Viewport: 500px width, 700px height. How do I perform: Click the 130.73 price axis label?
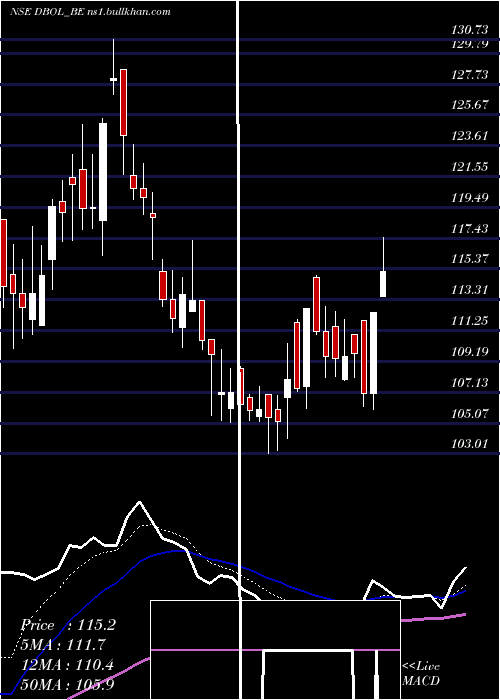pos(470,30)
